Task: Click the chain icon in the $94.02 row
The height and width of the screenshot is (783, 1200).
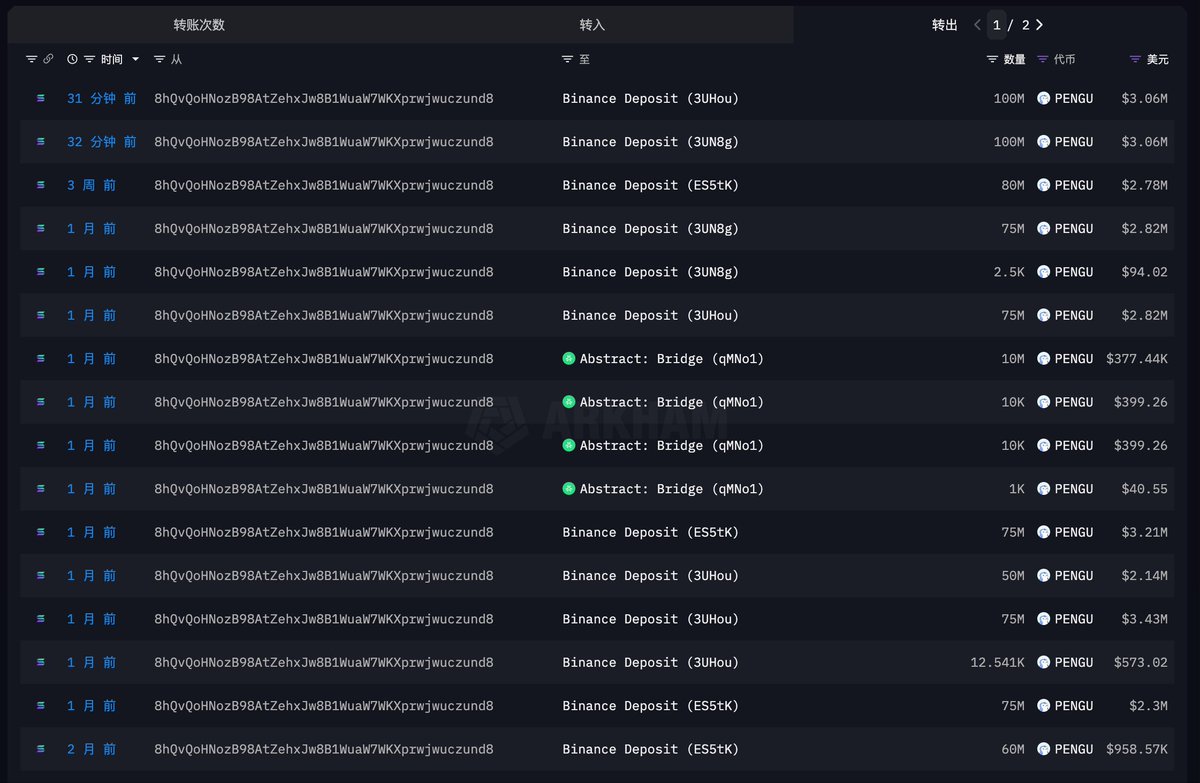Action: 41,272
